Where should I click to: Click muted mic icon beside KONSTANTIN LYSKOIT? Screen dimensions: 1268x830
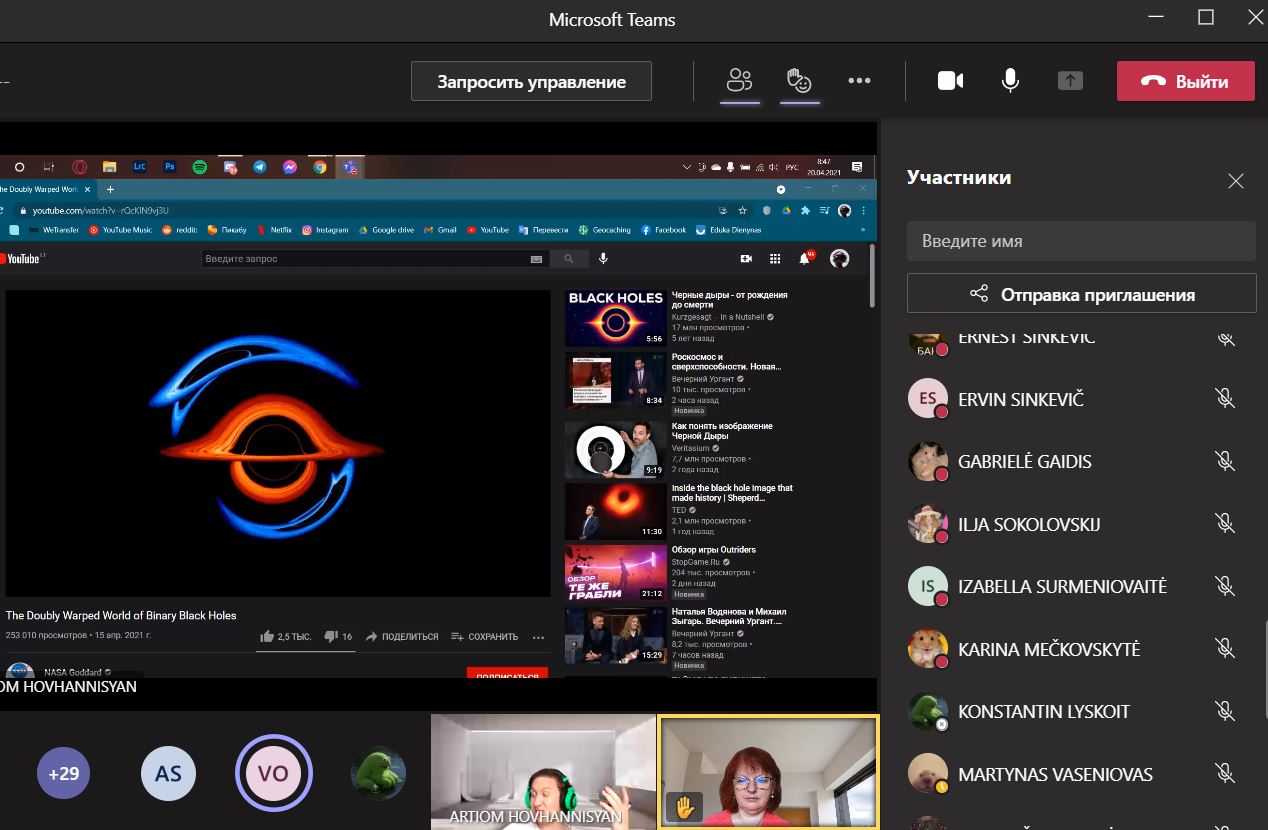pyautogui.click(x=1225, y=711)
